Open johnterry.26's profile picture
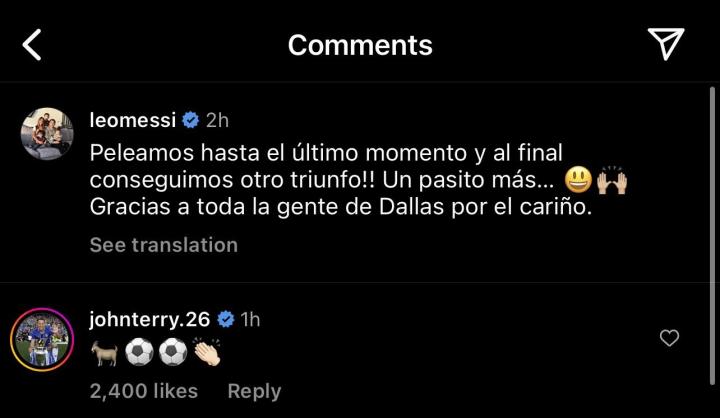 [42, 339]
